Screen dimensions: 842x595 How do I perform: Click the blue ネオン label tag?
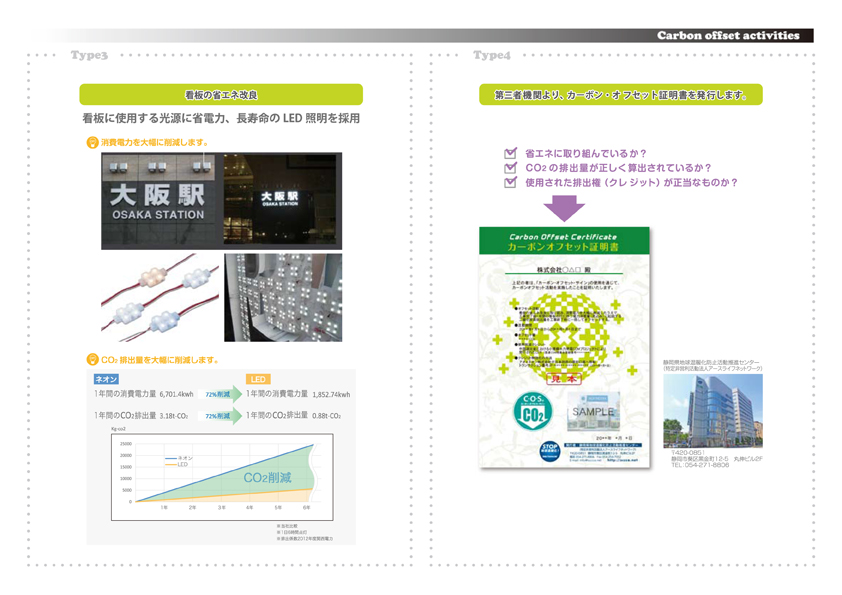click(x=106, y=379)
